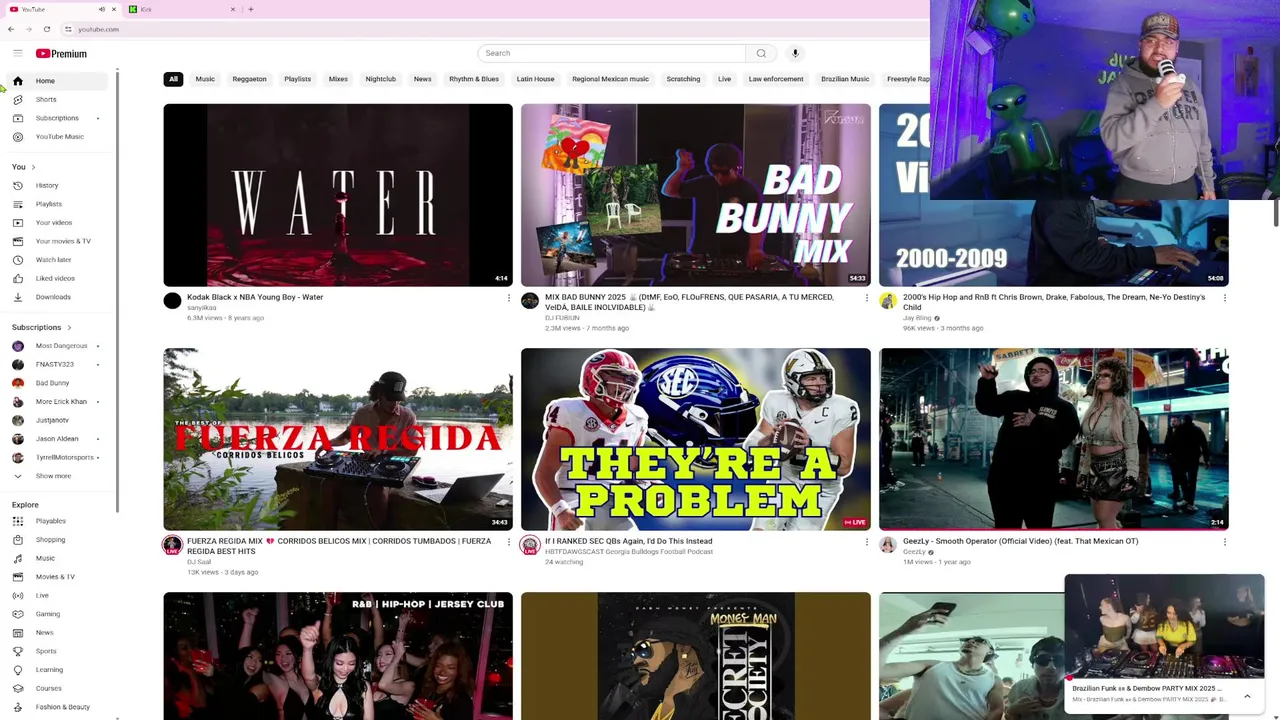The height and width of the screenshot is (720, 1280).
Task: Open Live in Explore section
Action: point(58,595)
